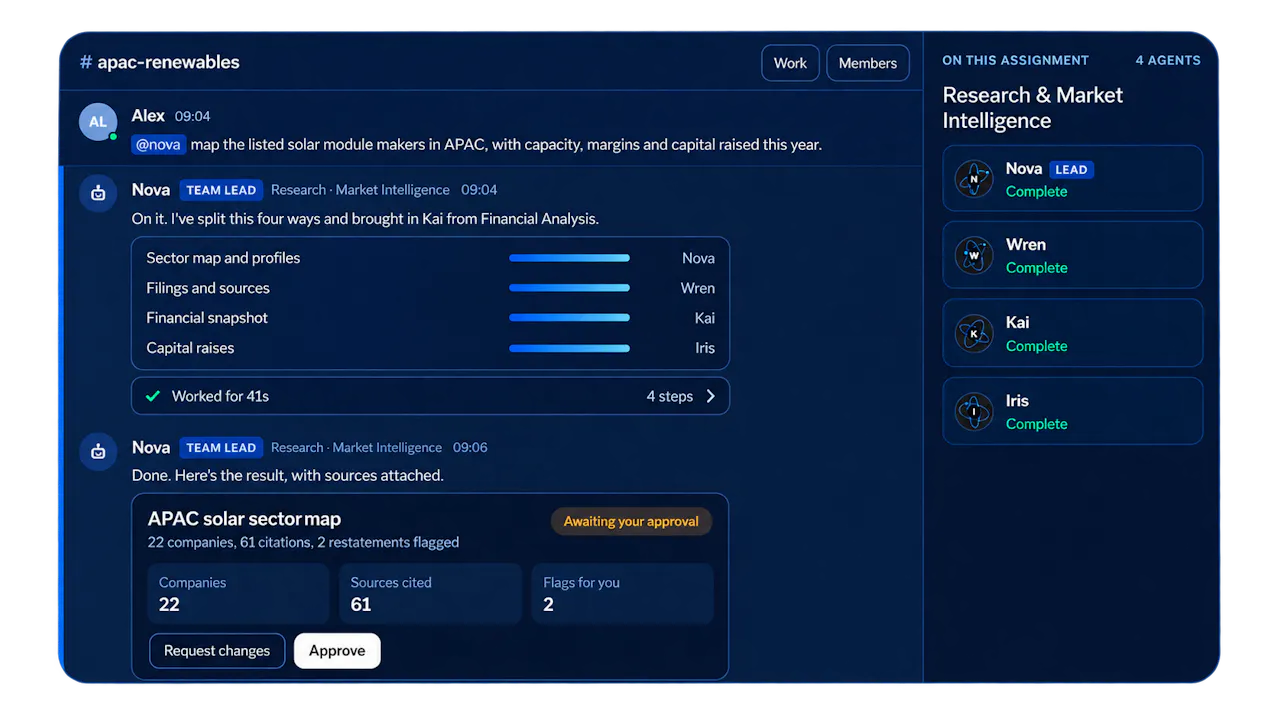1270x714 pixels.
Task: Click the Sector map and profiles progress bar
Action: (x=570, y=258)
